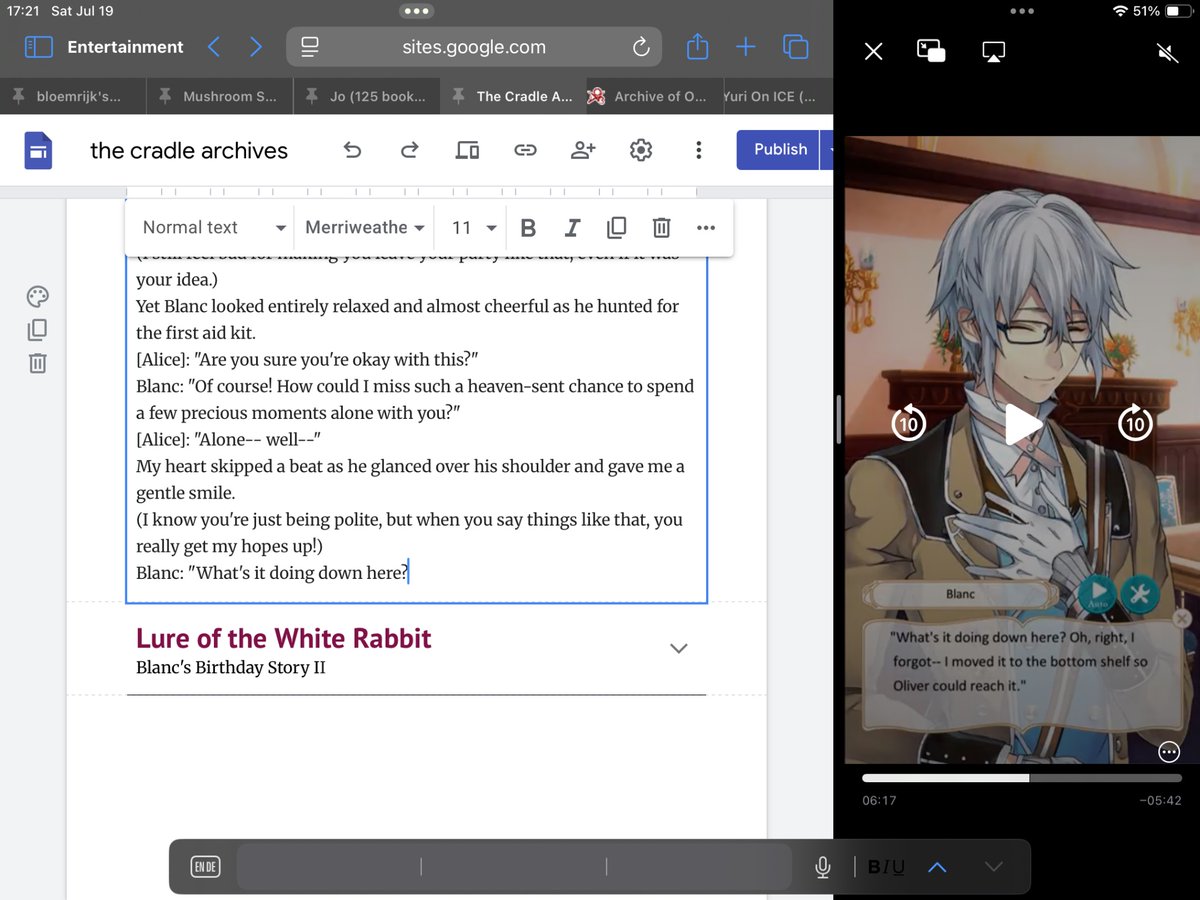Select The Cradle A... tab
1200x900 pixels.
[513, 96]
